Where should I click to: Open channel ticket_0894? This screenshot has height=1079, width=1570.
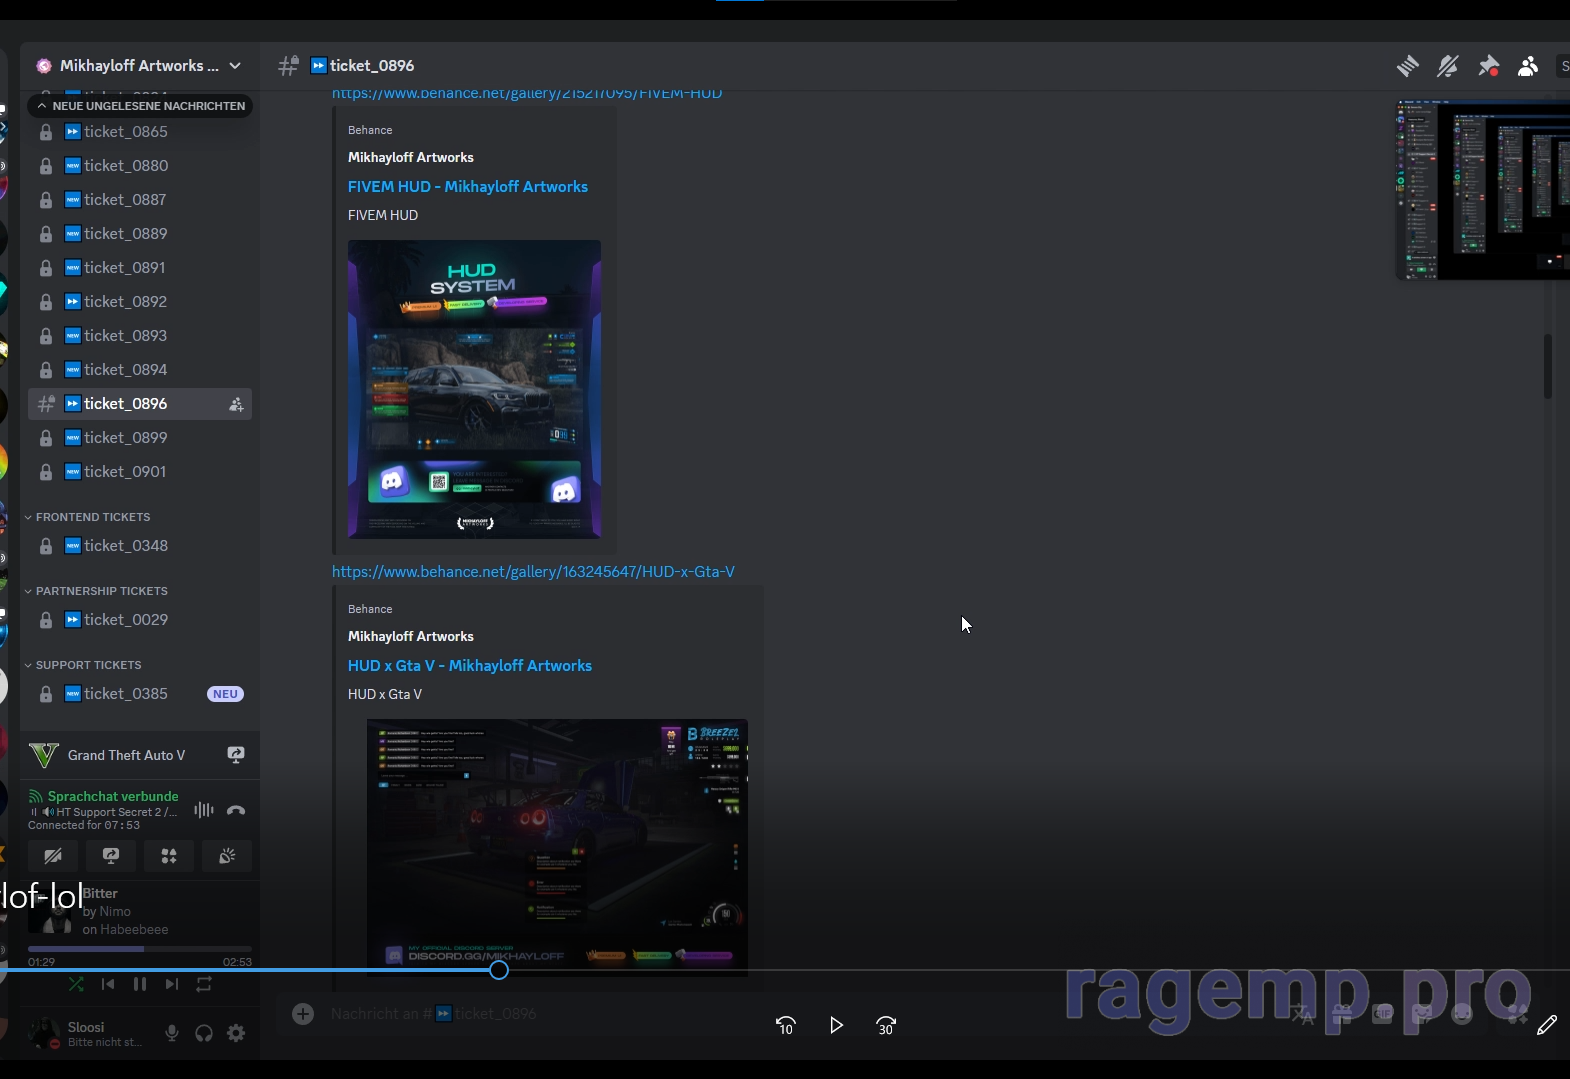tap(140, 370)
